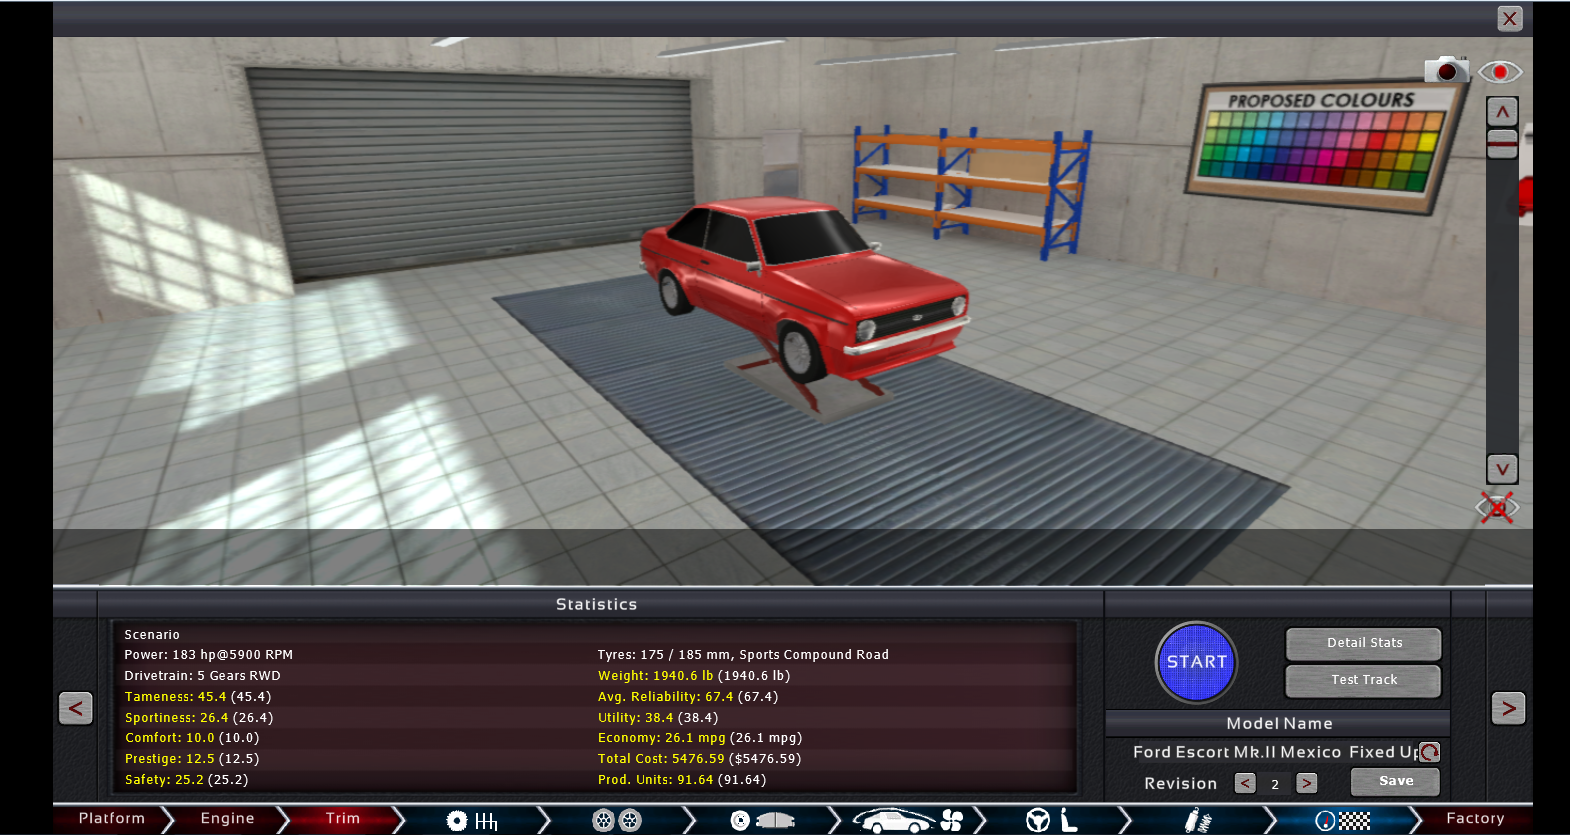Open the testing tab with checkered flag icon
The height and width of the screenshot is (835, 1570).
pos(1342,821)
